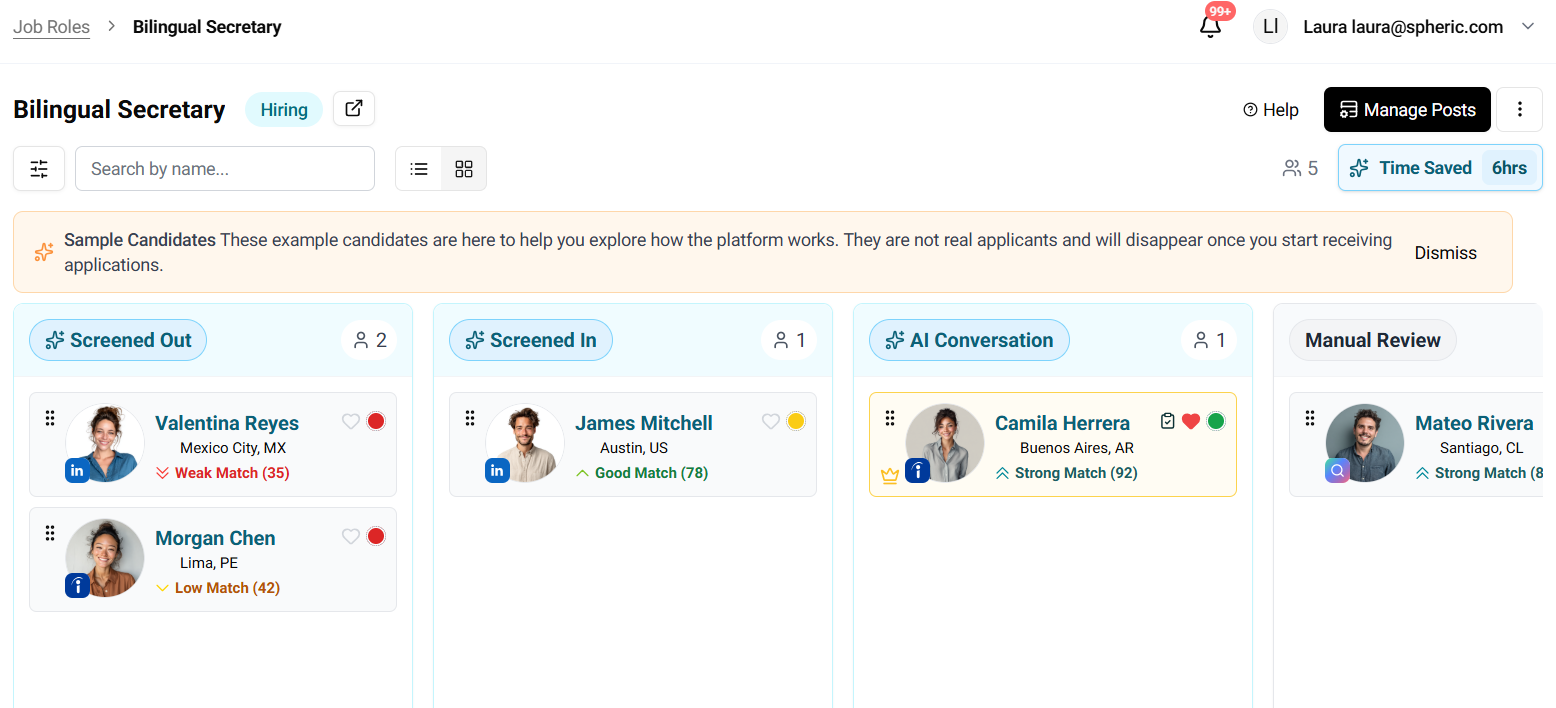Favorite Valentina Reyes with heart icon
This screenshot has width=1556, height=708.
350,421
